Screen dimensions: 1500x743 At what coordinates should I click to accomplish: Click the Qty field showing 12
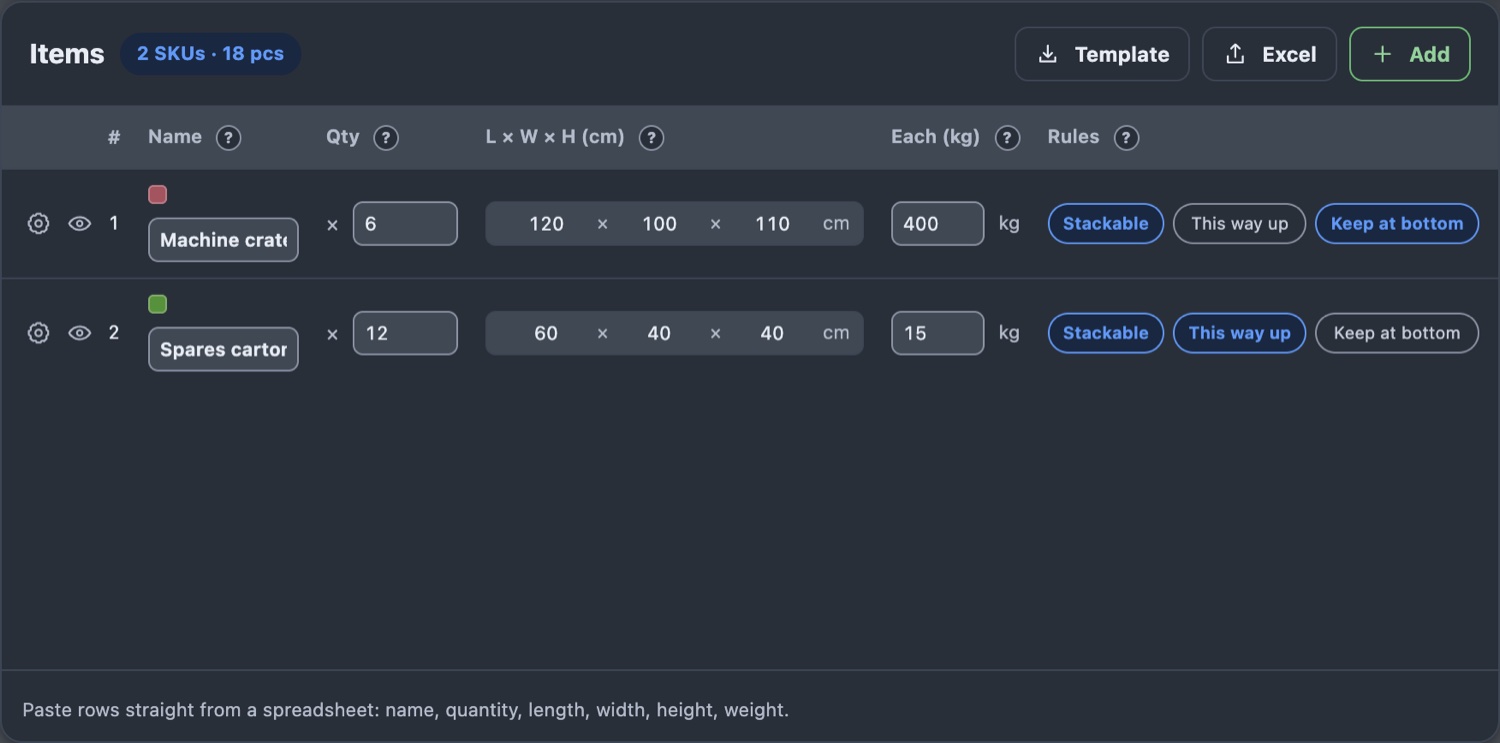click(x=405, y=333)
